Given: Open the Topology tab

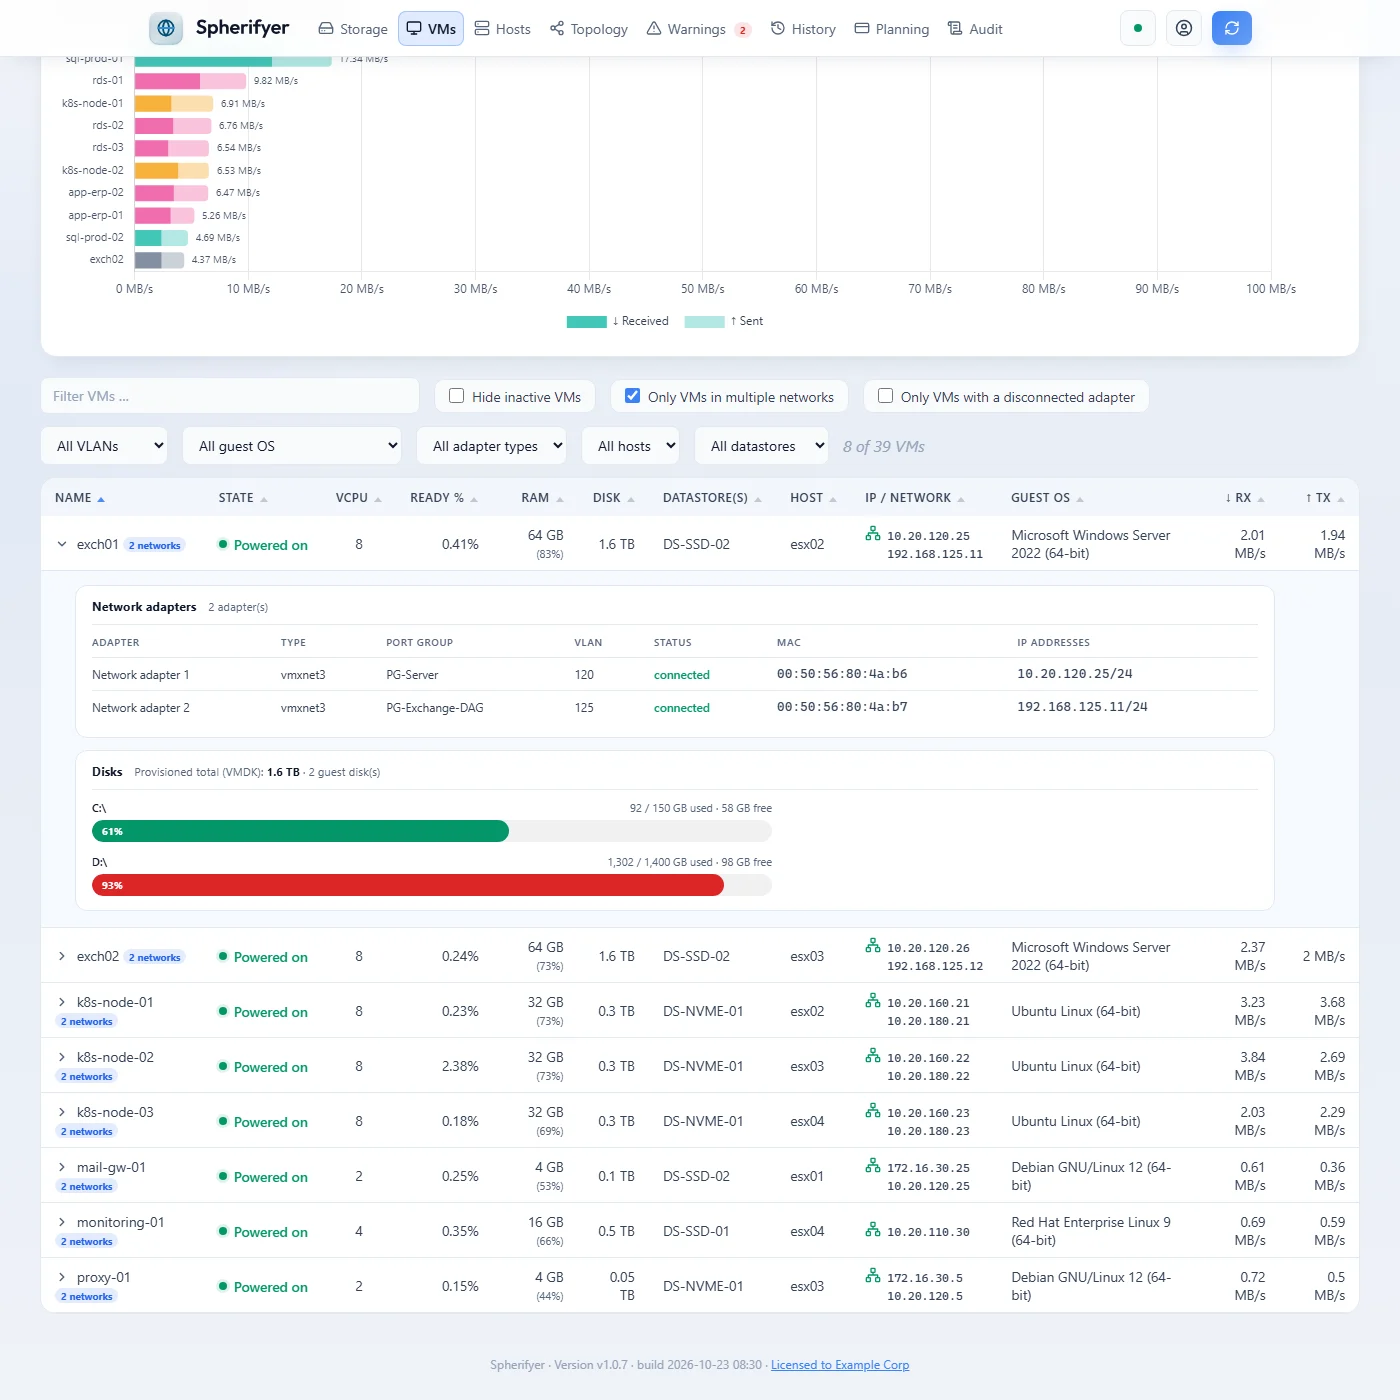Looking at the screenshot, I should click(x=589, y=29).
